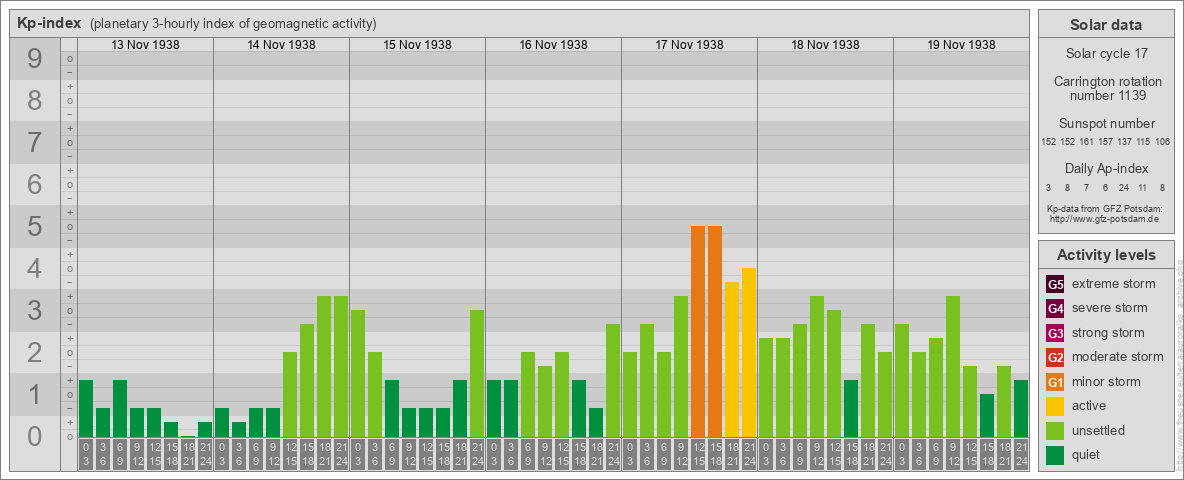Click the first orange bar on 17 Nov
Image resolution: width=1184 pixels, height=480 pixels.
tap(698, 331)
